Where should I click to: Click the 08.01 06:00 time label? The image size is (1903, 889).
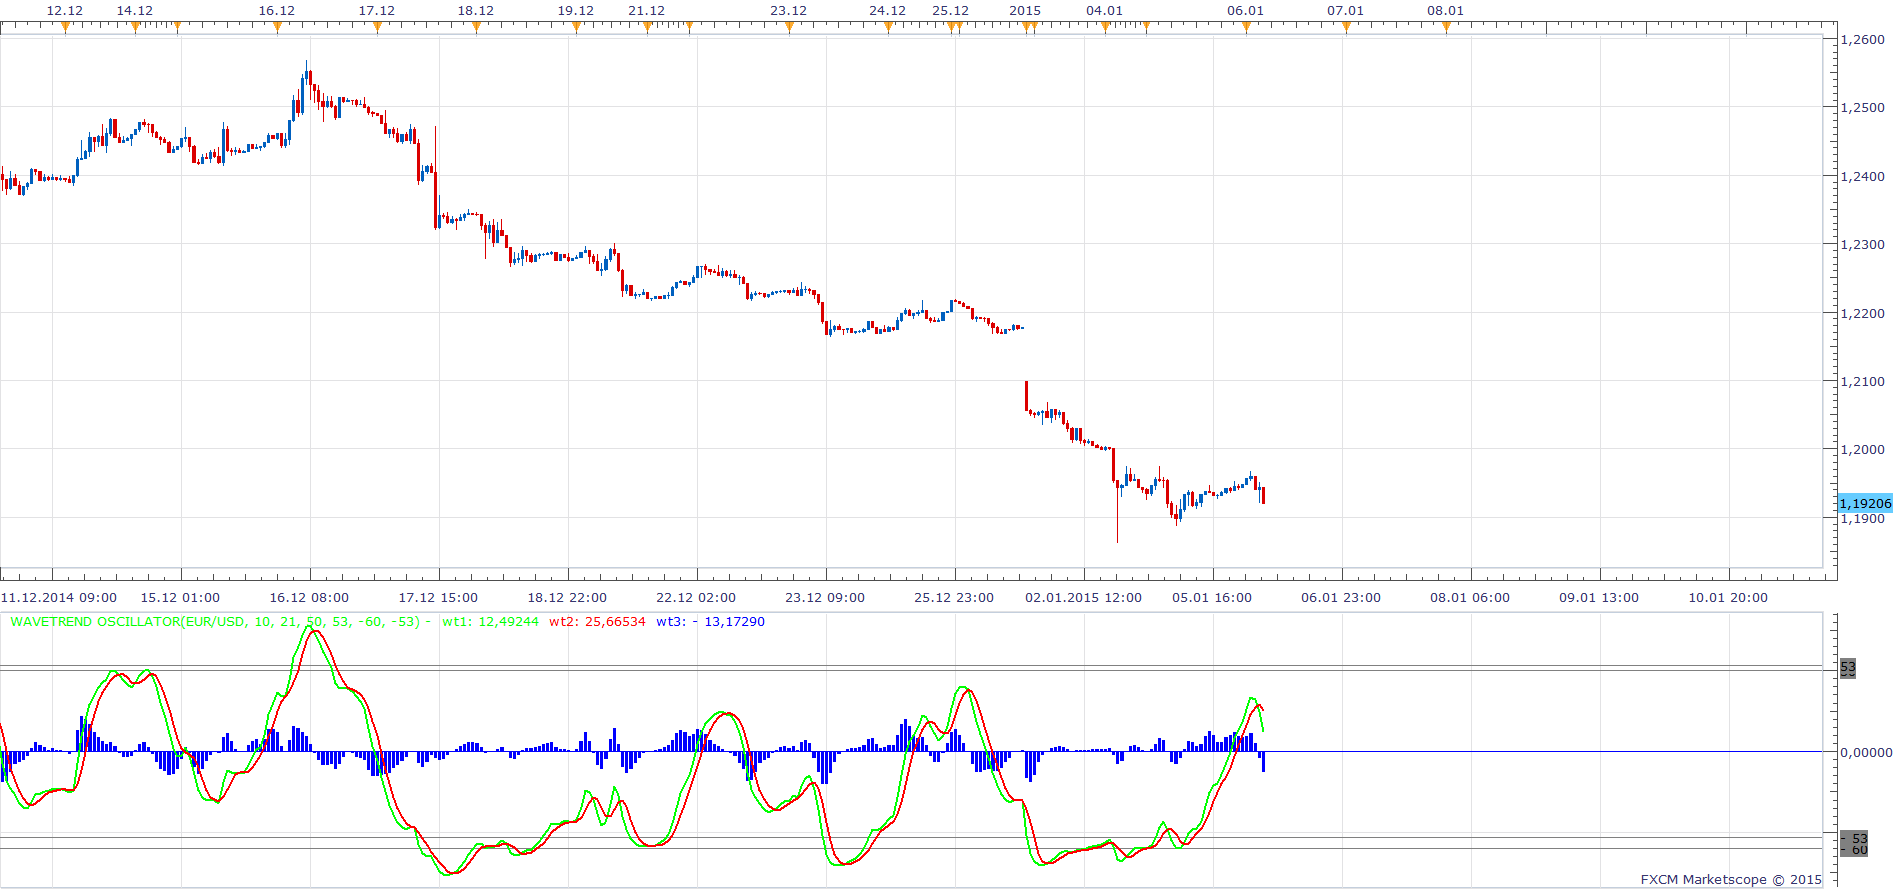click(x=1470, y=598)
